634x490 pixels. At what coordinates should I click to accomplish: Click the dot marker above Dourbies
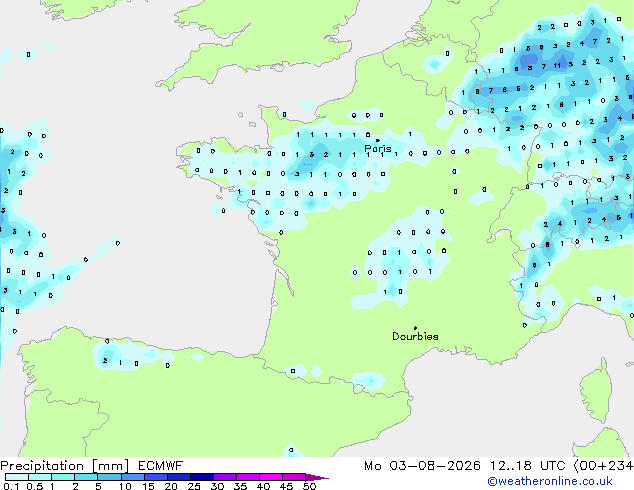click(415, 328)
